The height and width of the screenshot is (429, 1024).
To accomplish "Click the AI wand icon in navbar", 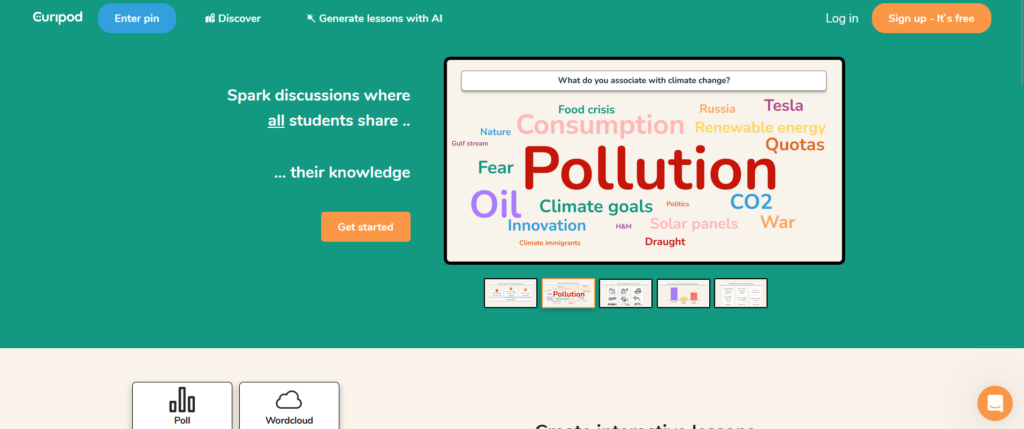I will [x=311, y=19].
